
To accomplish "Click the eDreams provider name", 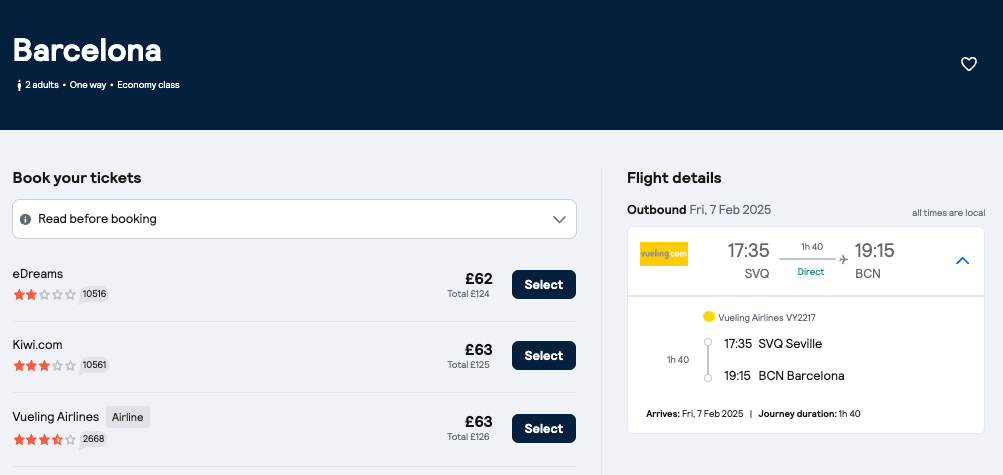I will (x=38, y=274).
